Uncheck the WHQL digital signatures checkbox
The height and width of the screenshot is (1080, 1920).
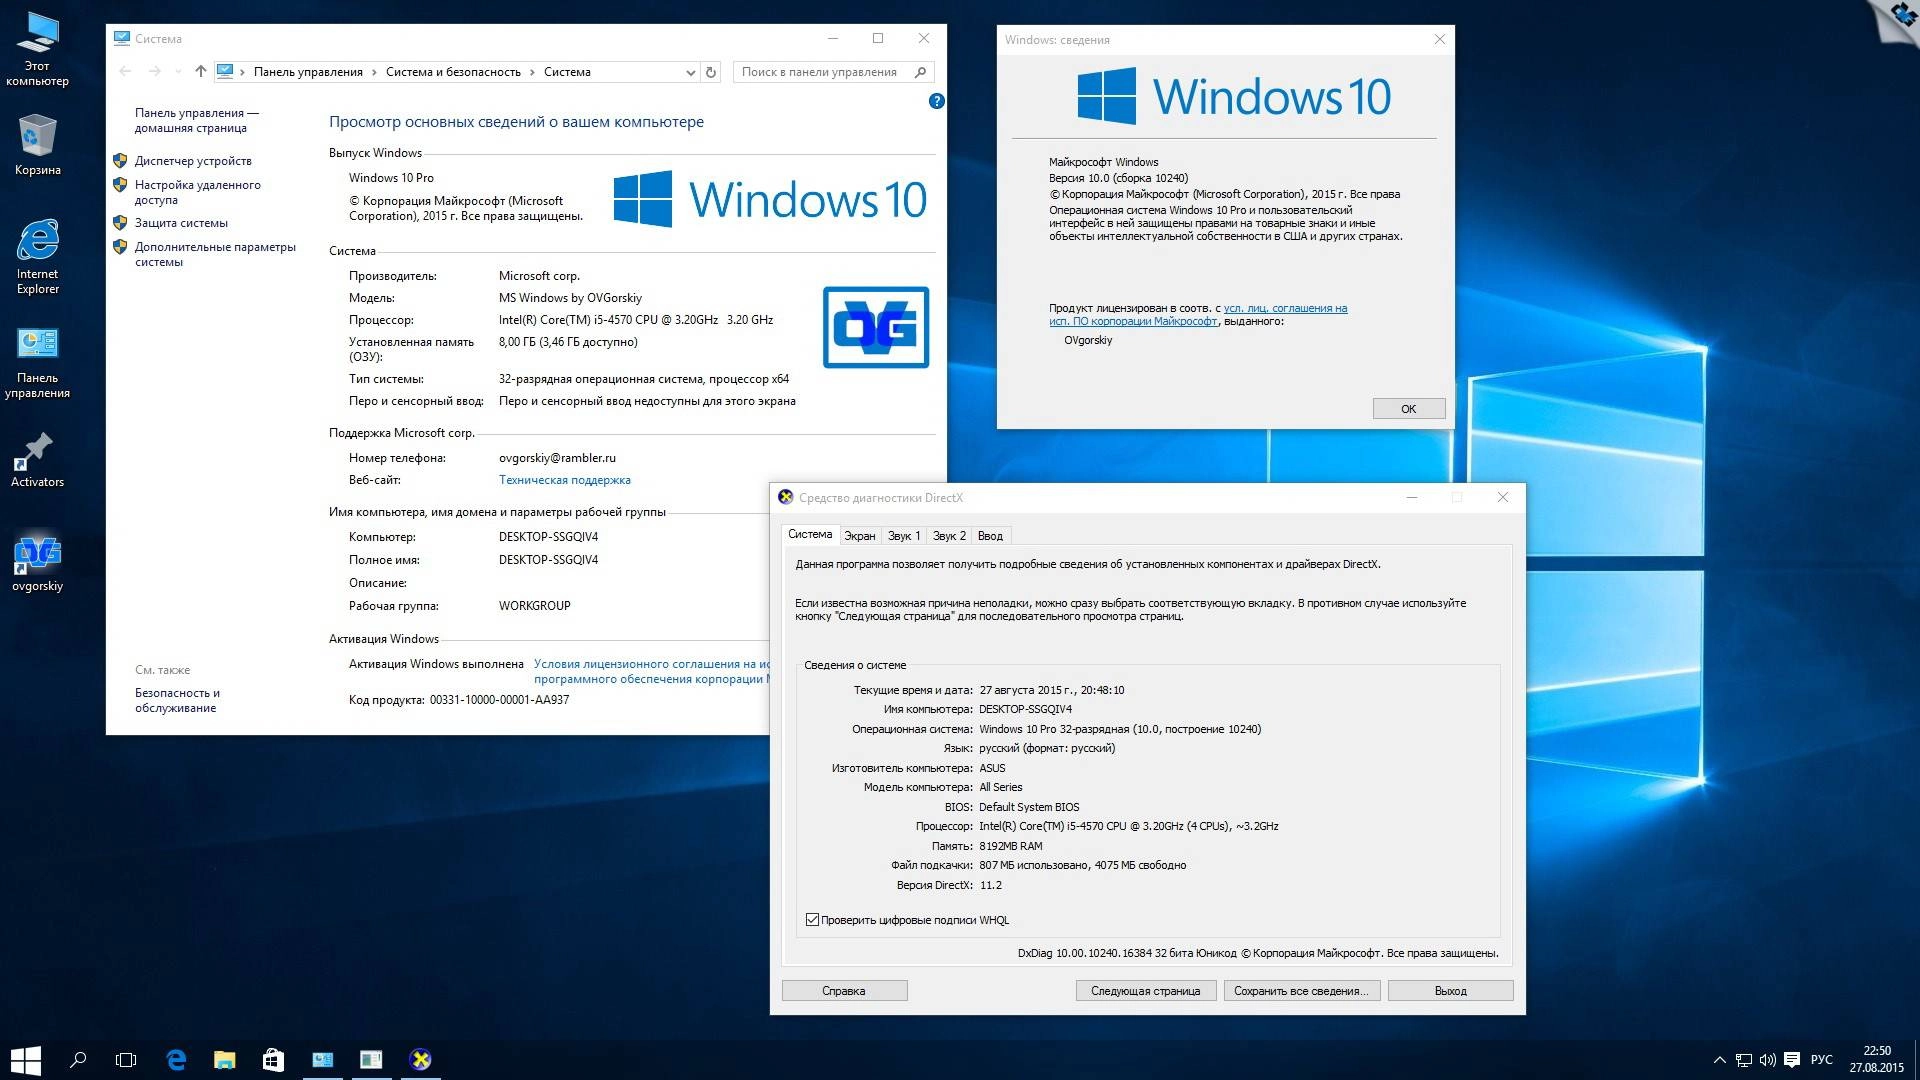811,919
